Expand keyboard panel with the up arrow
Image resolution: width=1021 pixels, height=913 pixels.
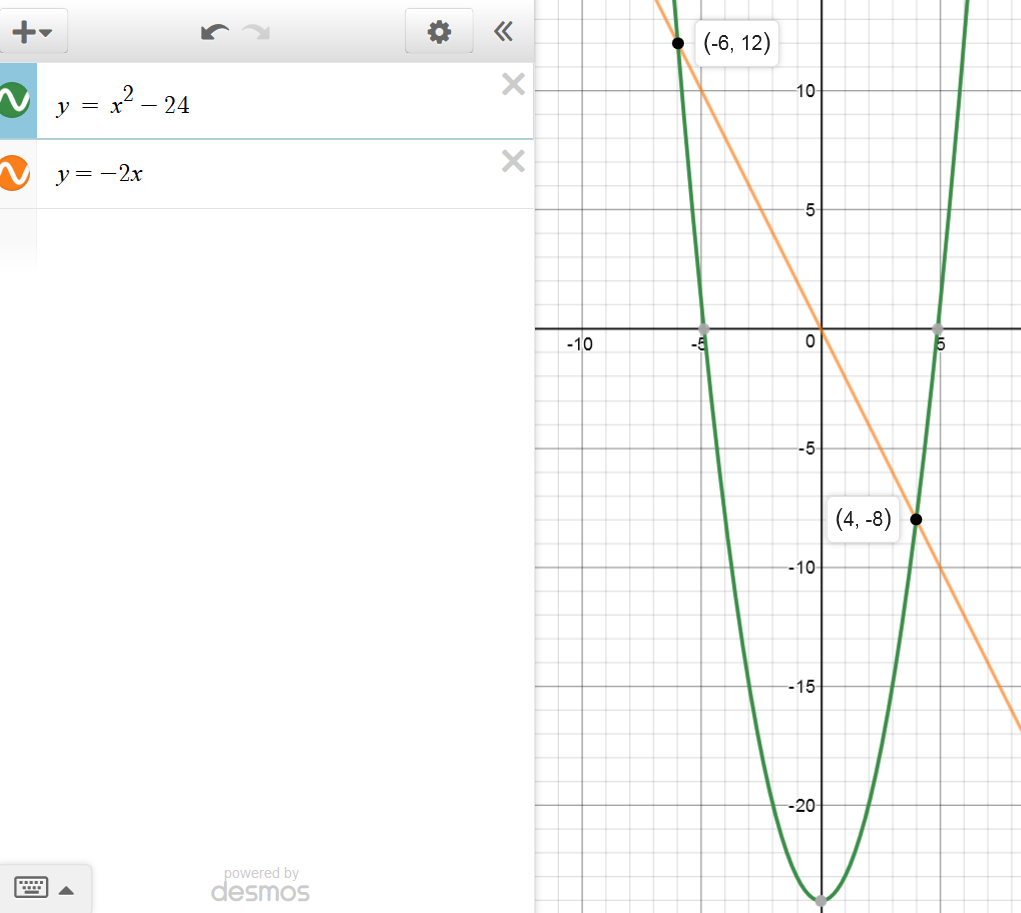(x=67, y=890)
